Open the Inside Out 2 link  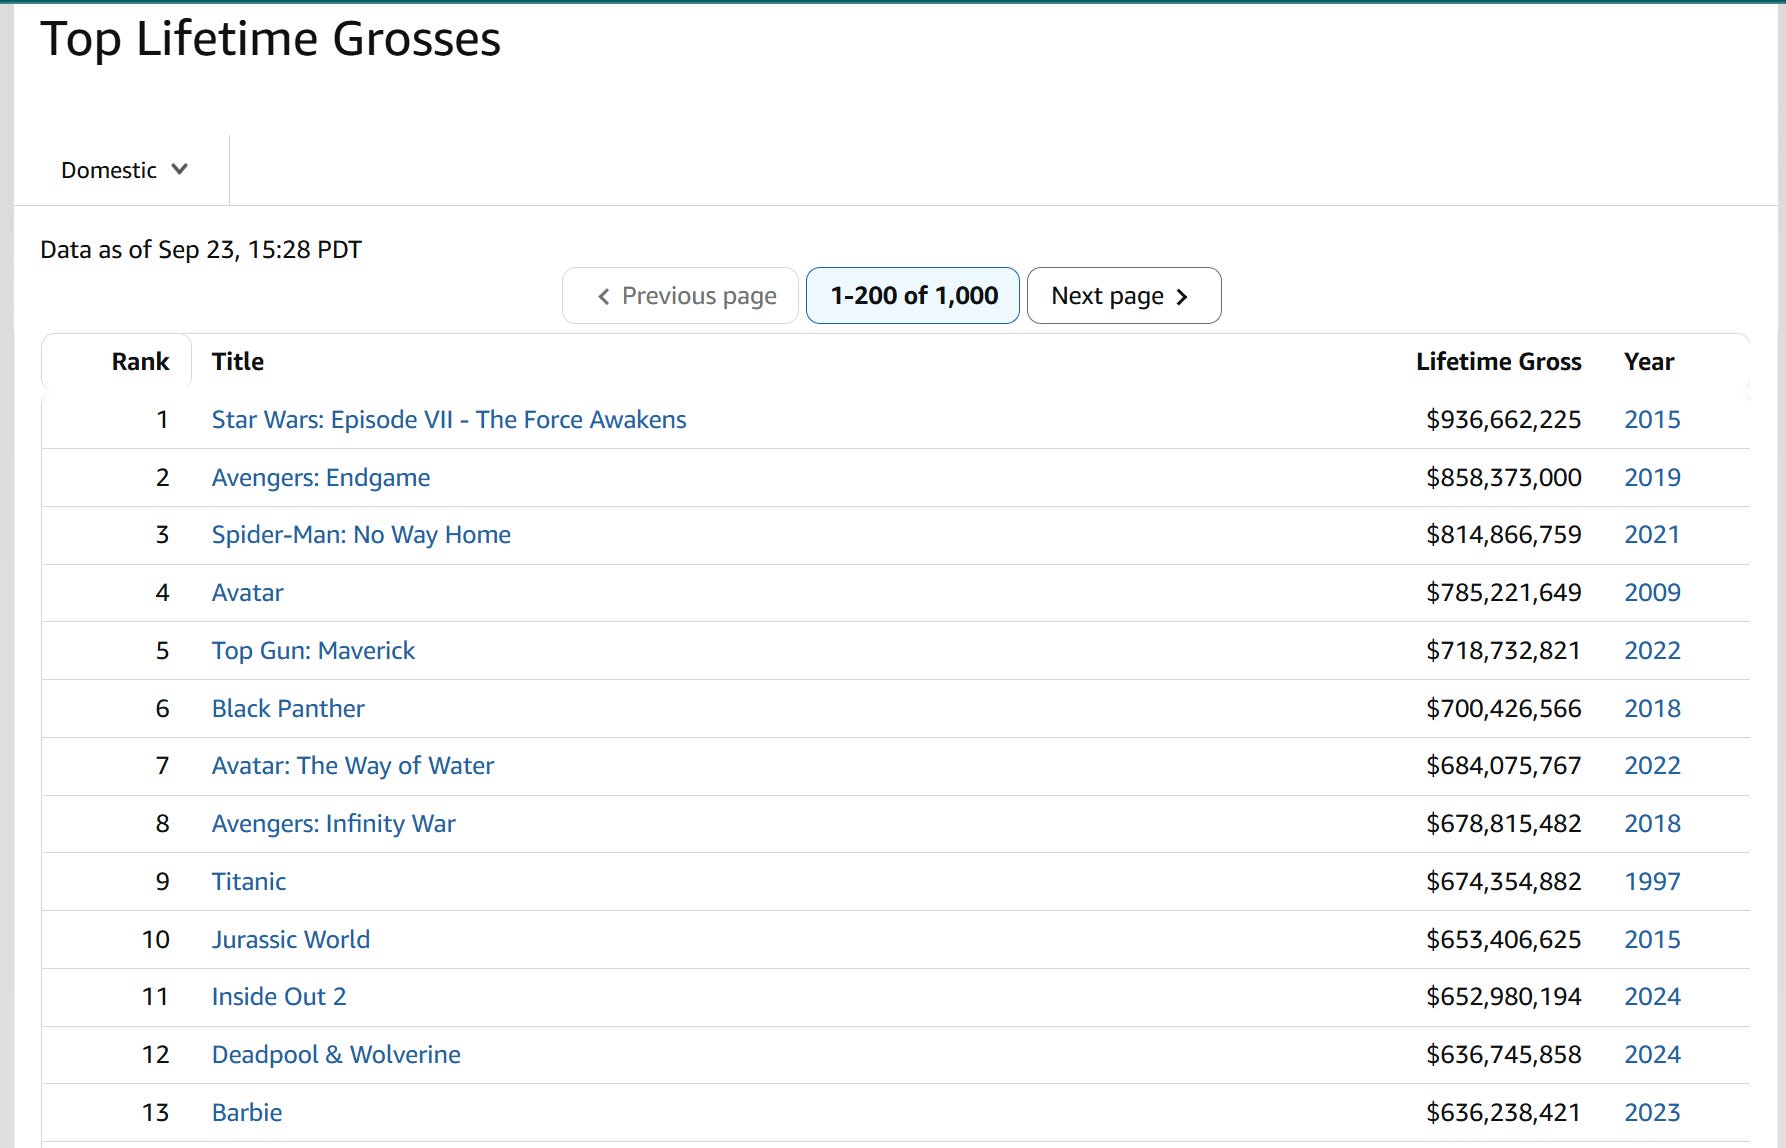coord(279,997)
